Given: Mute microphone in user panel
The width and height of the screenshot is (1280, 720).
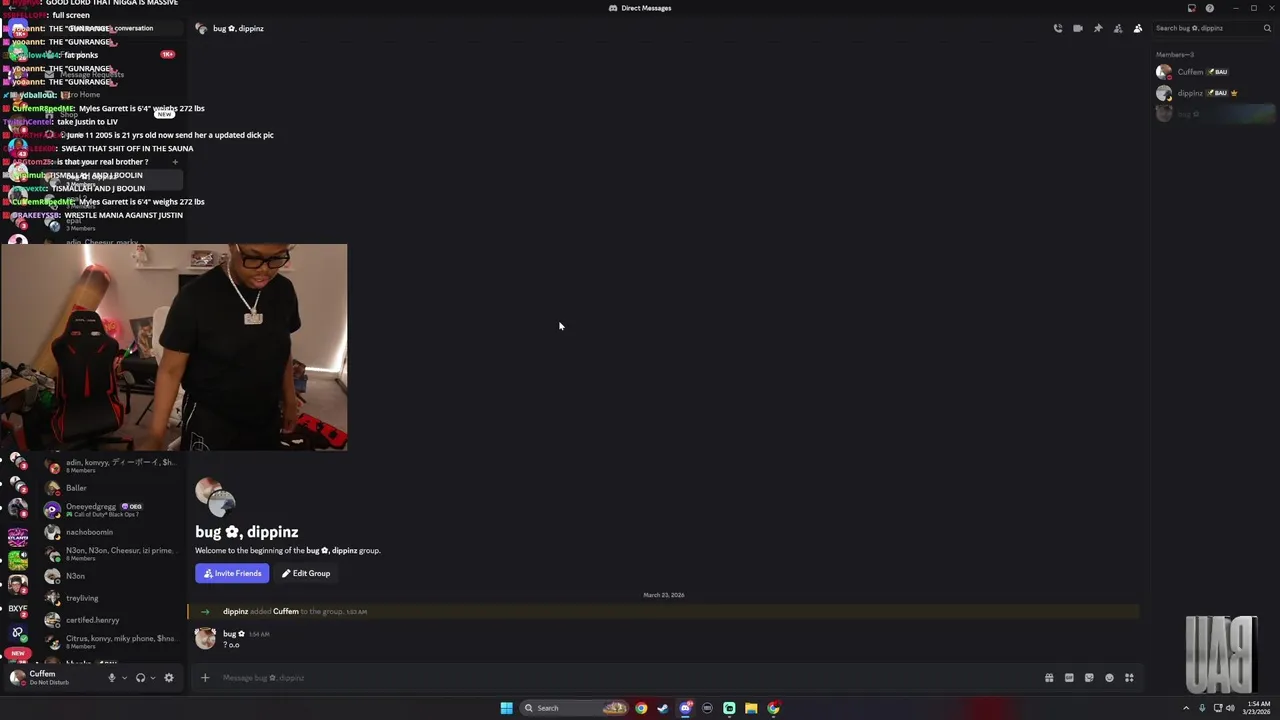Looking at the screenshot, I should pos(112,678).
